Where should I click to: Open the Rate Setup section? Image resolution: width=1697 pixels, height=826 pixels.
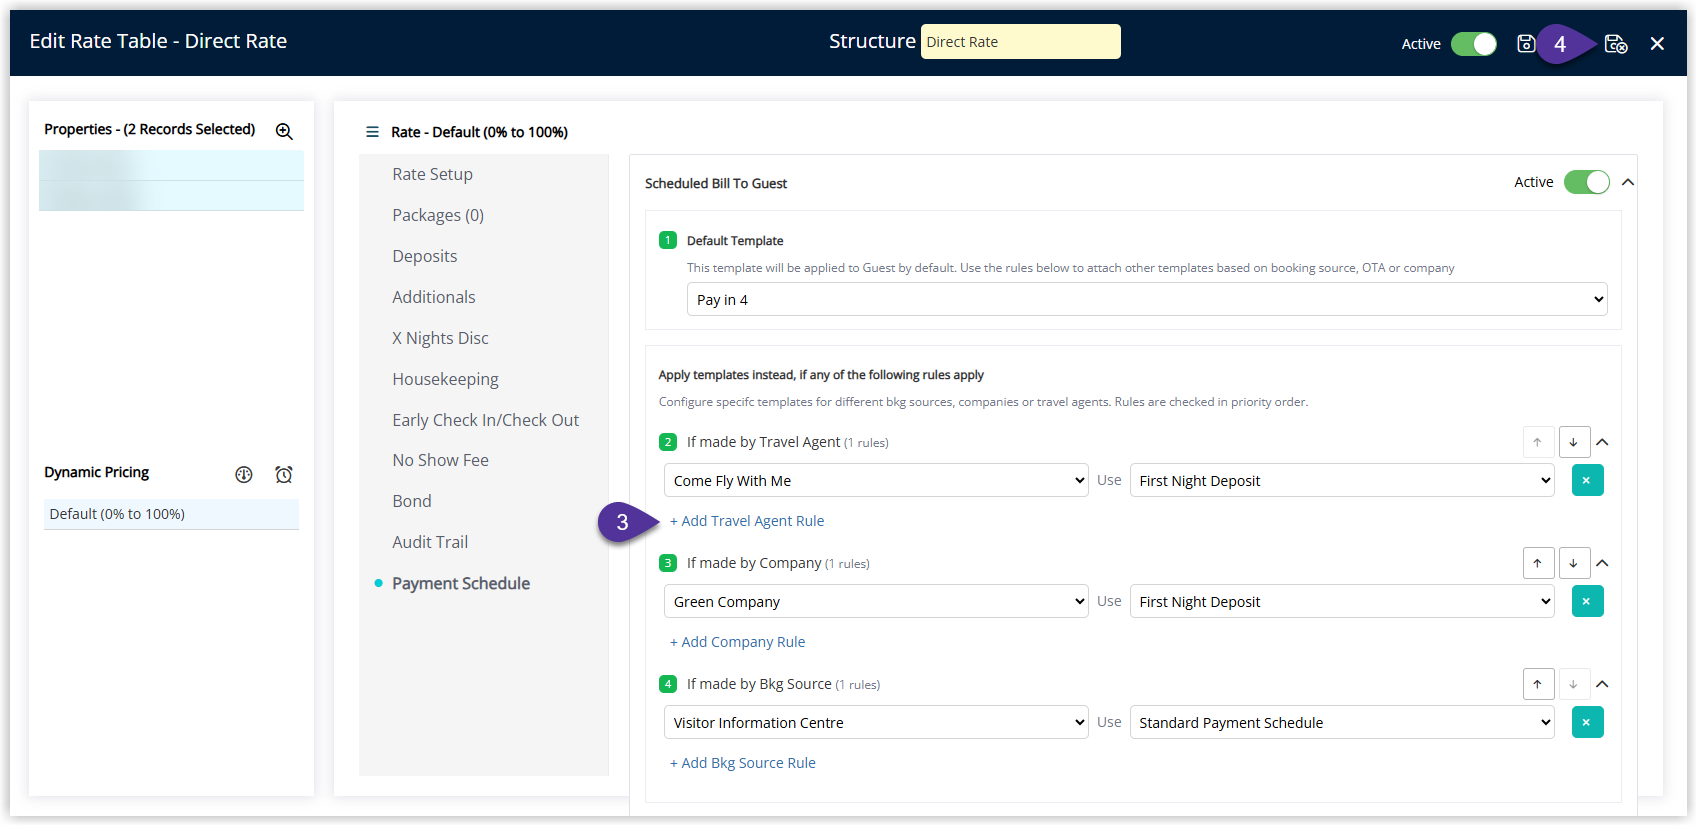pyautogui.click(x=432, y=174)
